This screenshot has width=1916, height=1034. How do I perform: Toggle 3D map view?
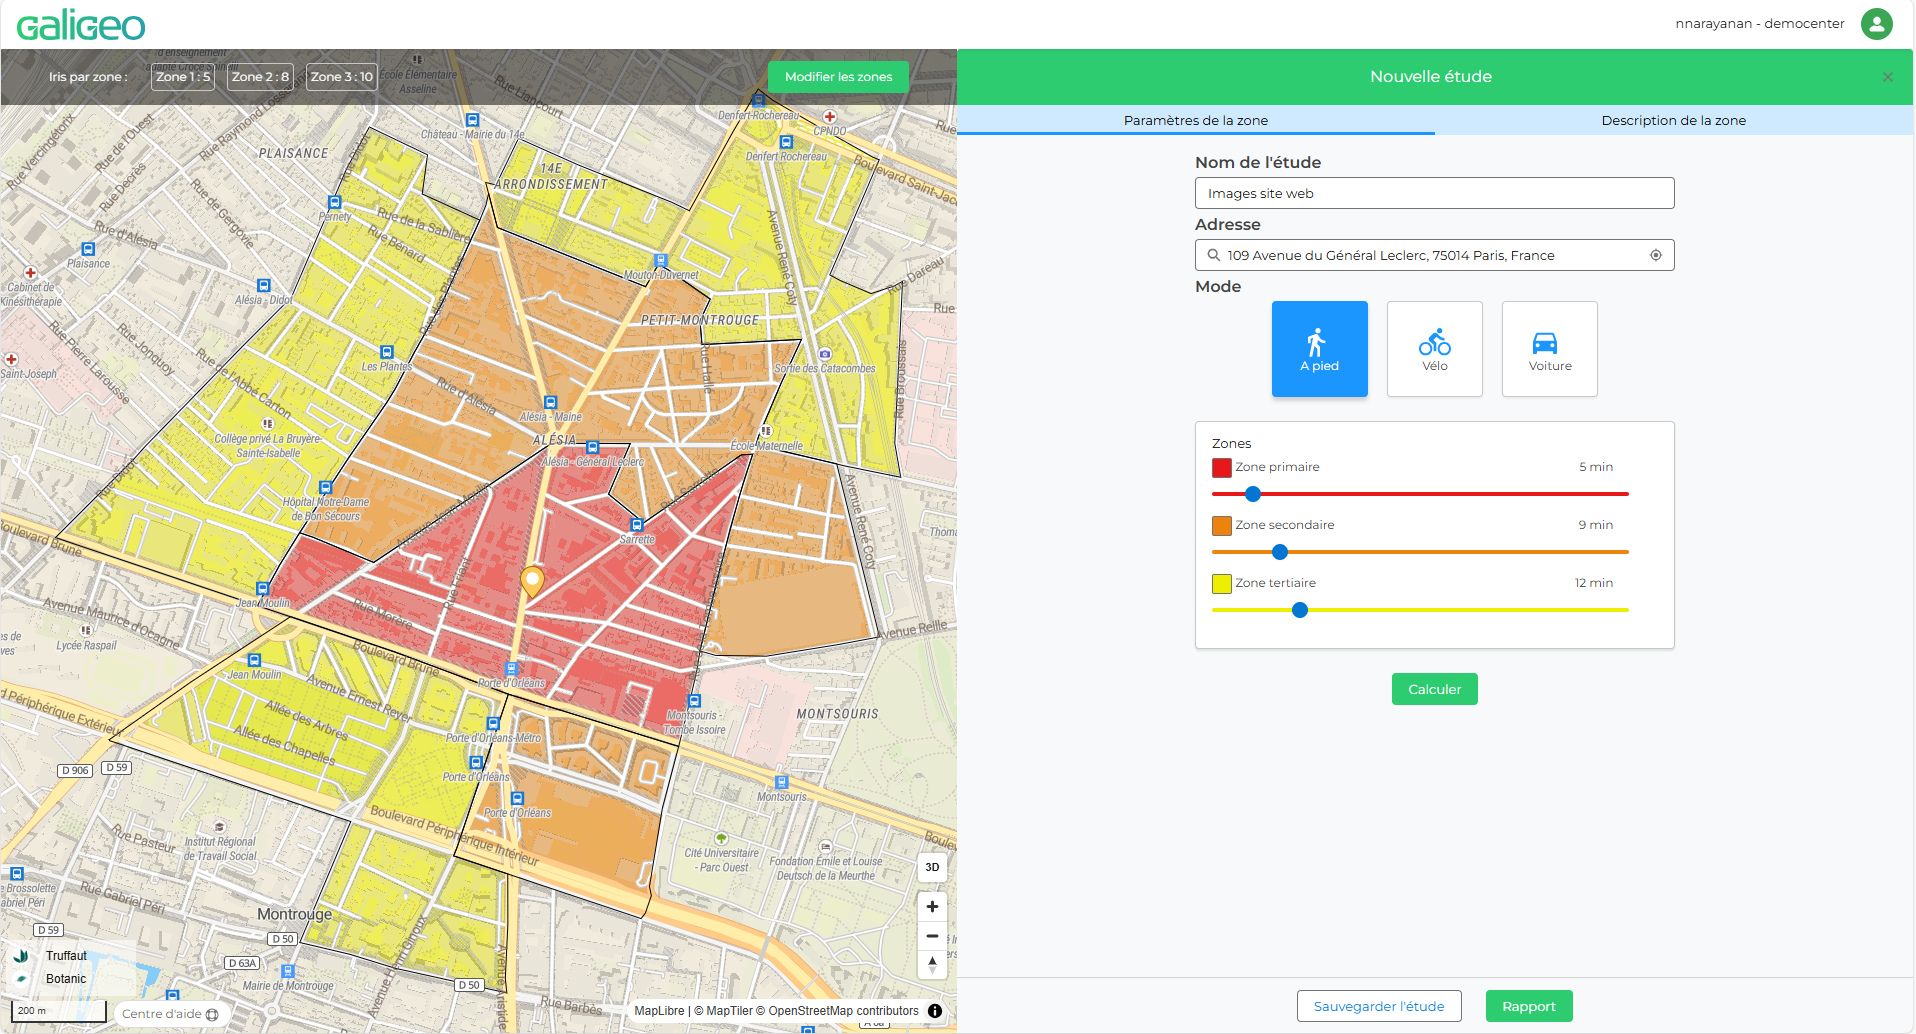coord(932,867)
